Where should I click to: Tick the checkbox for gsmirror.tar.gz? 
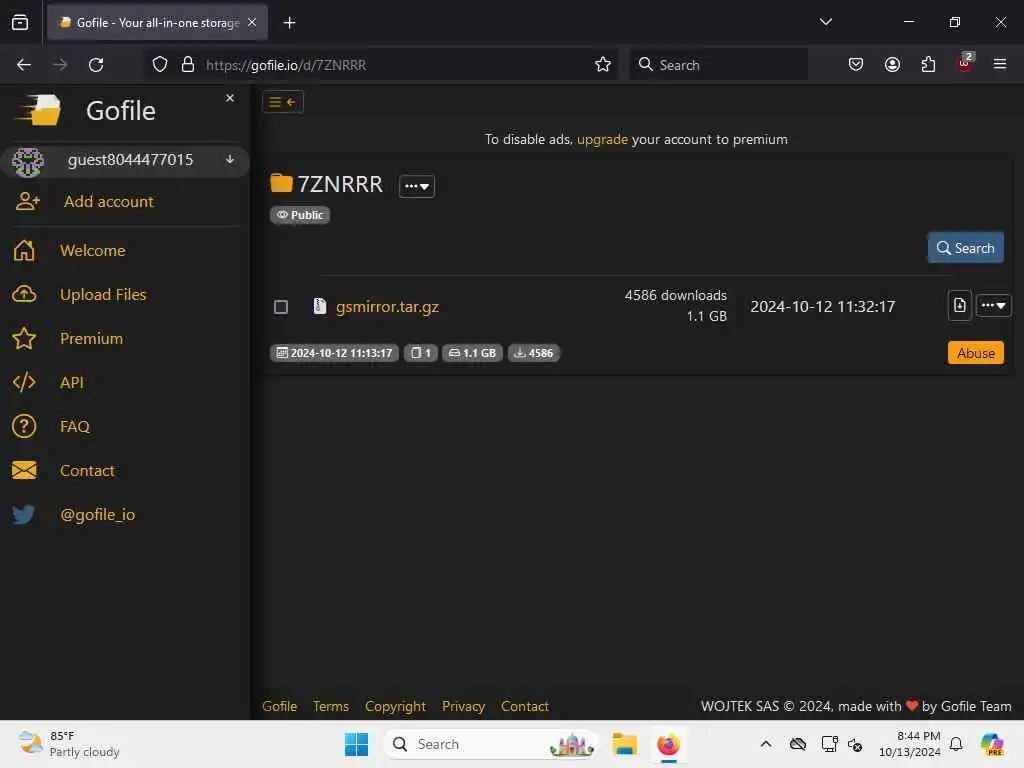coord(281,307)
